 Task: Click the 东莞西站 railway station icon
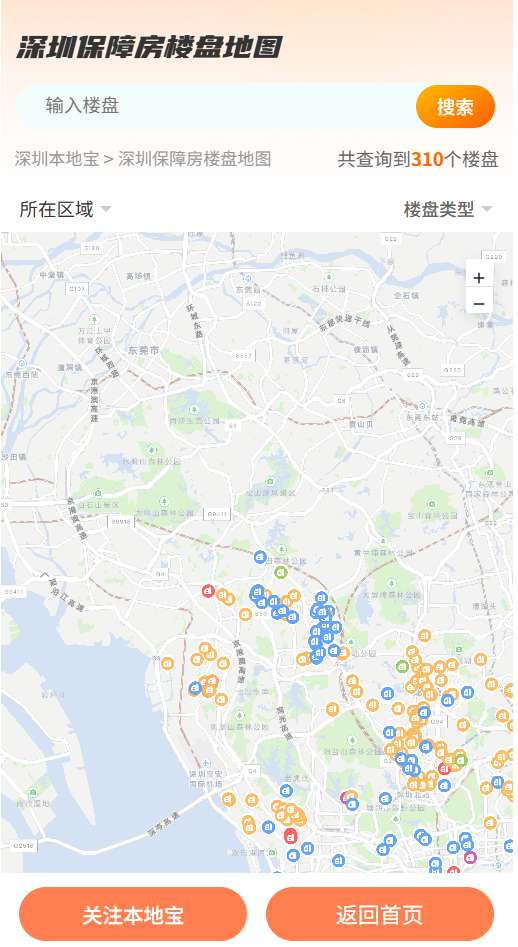point(22,364)
